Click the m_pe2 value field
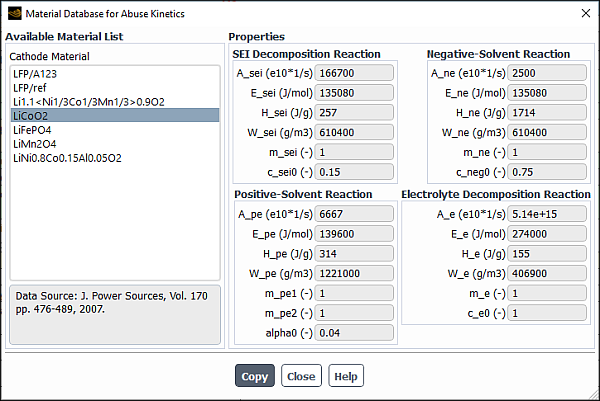 (x=354, y=313)
